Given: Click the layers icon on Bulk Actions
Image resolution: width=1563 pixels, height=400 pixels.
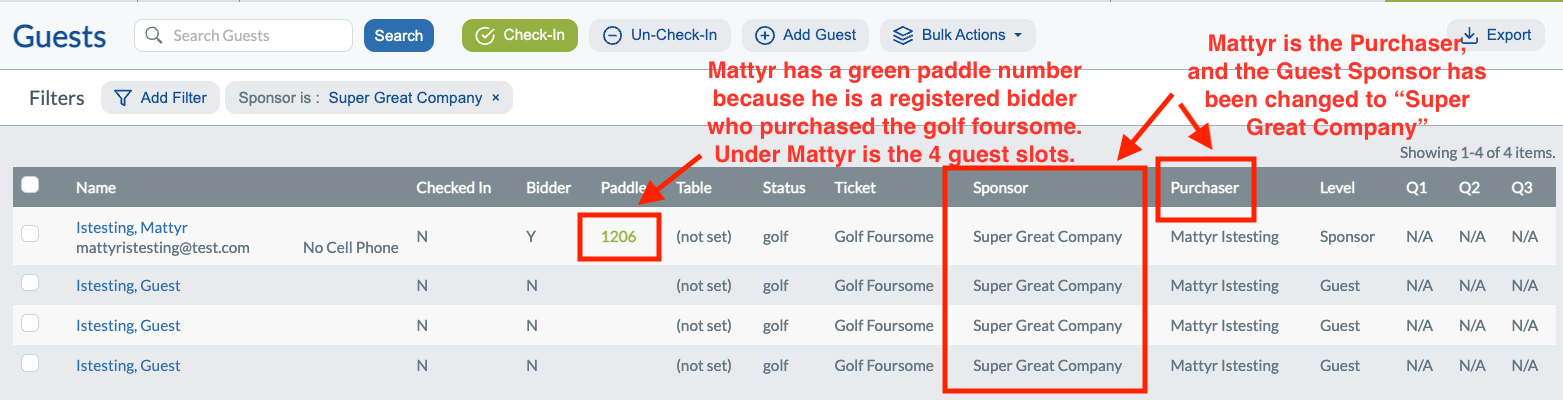Looking at the screenshot, I should (x=903, y=35).
